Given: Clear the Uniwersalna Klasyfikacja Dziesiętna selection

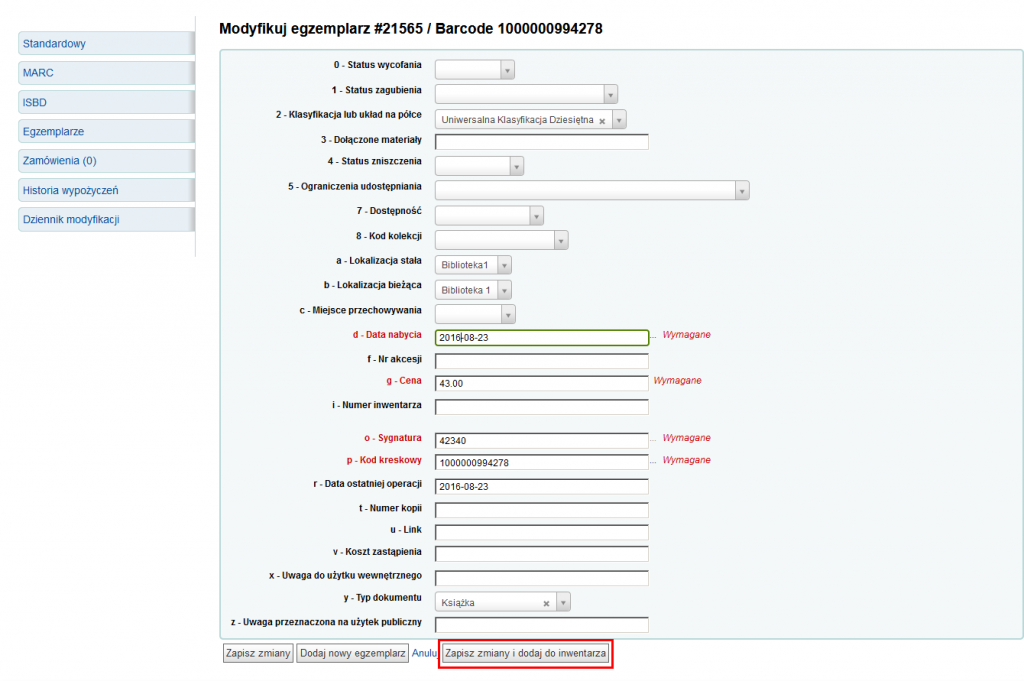Looking at the screenshot, I should [x=602, y=120].
